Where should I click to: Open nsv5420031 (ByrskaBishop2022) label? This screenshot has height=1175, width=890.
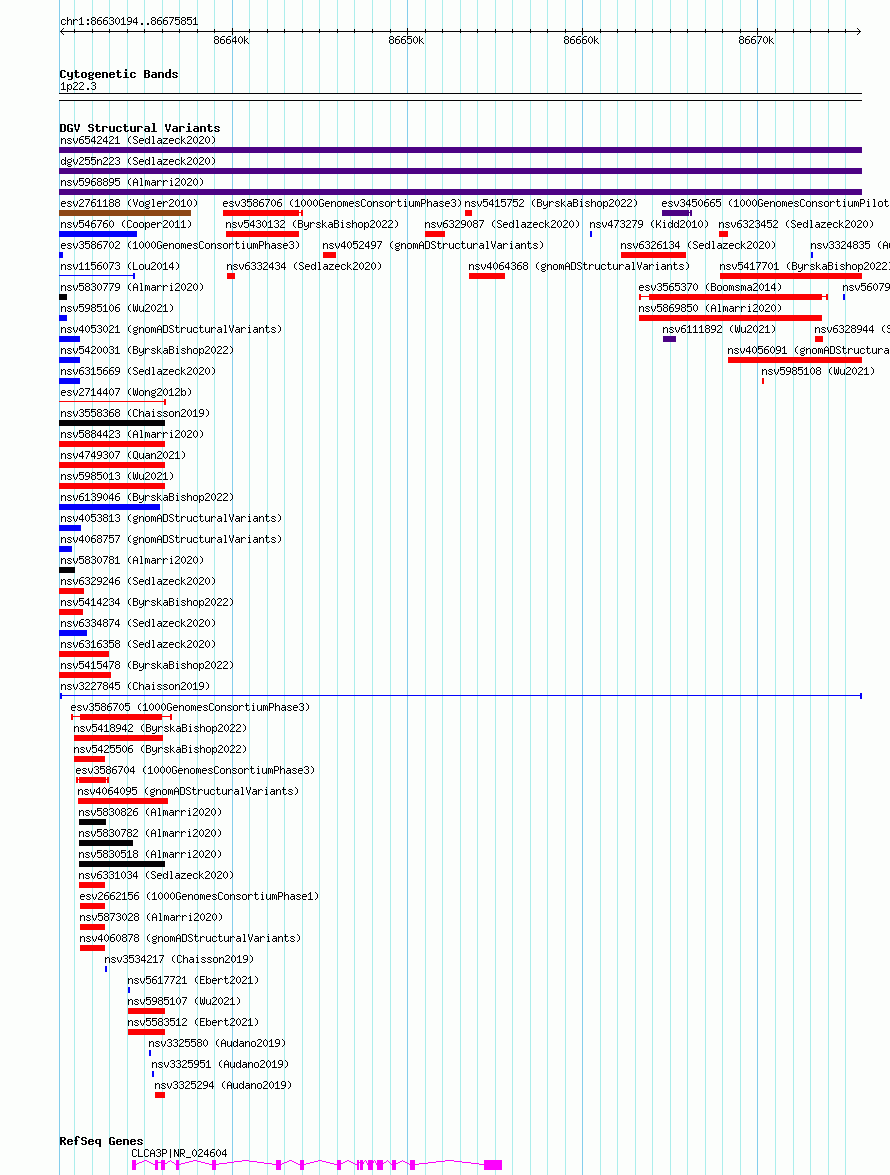147,350
